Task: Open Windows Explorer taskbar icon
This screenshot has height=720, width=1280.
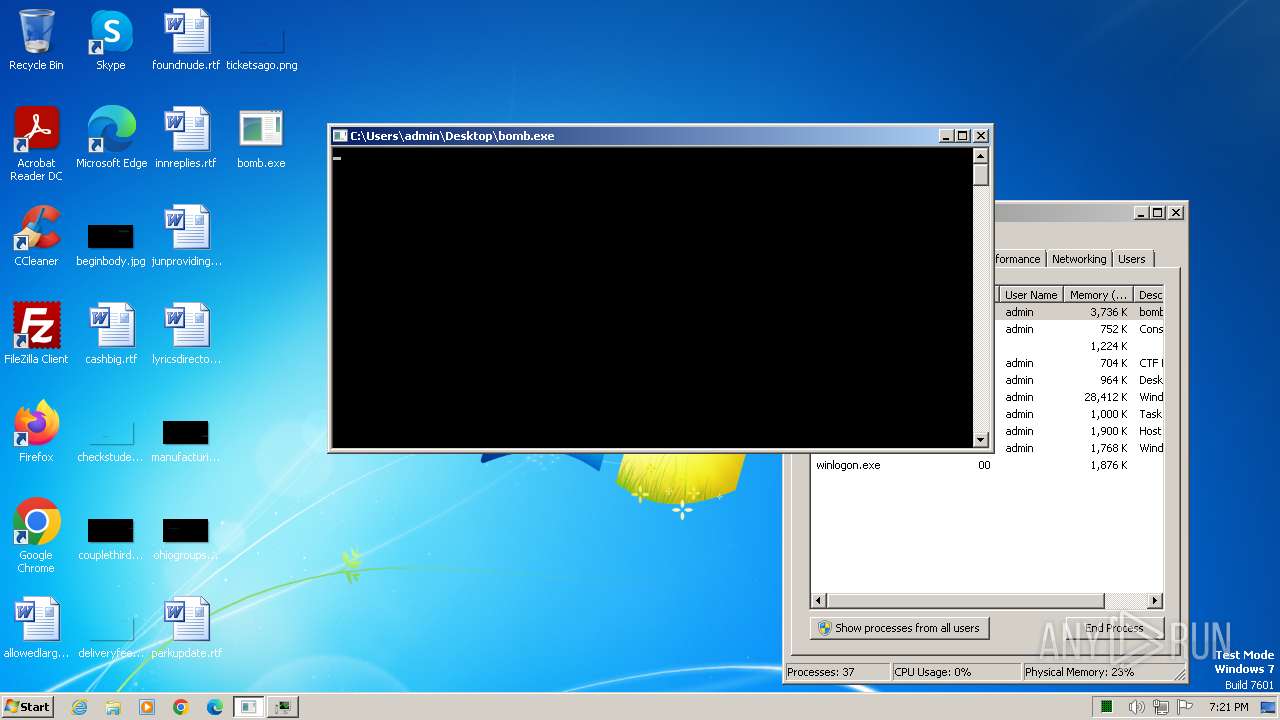Action: (x=113, y=707)
